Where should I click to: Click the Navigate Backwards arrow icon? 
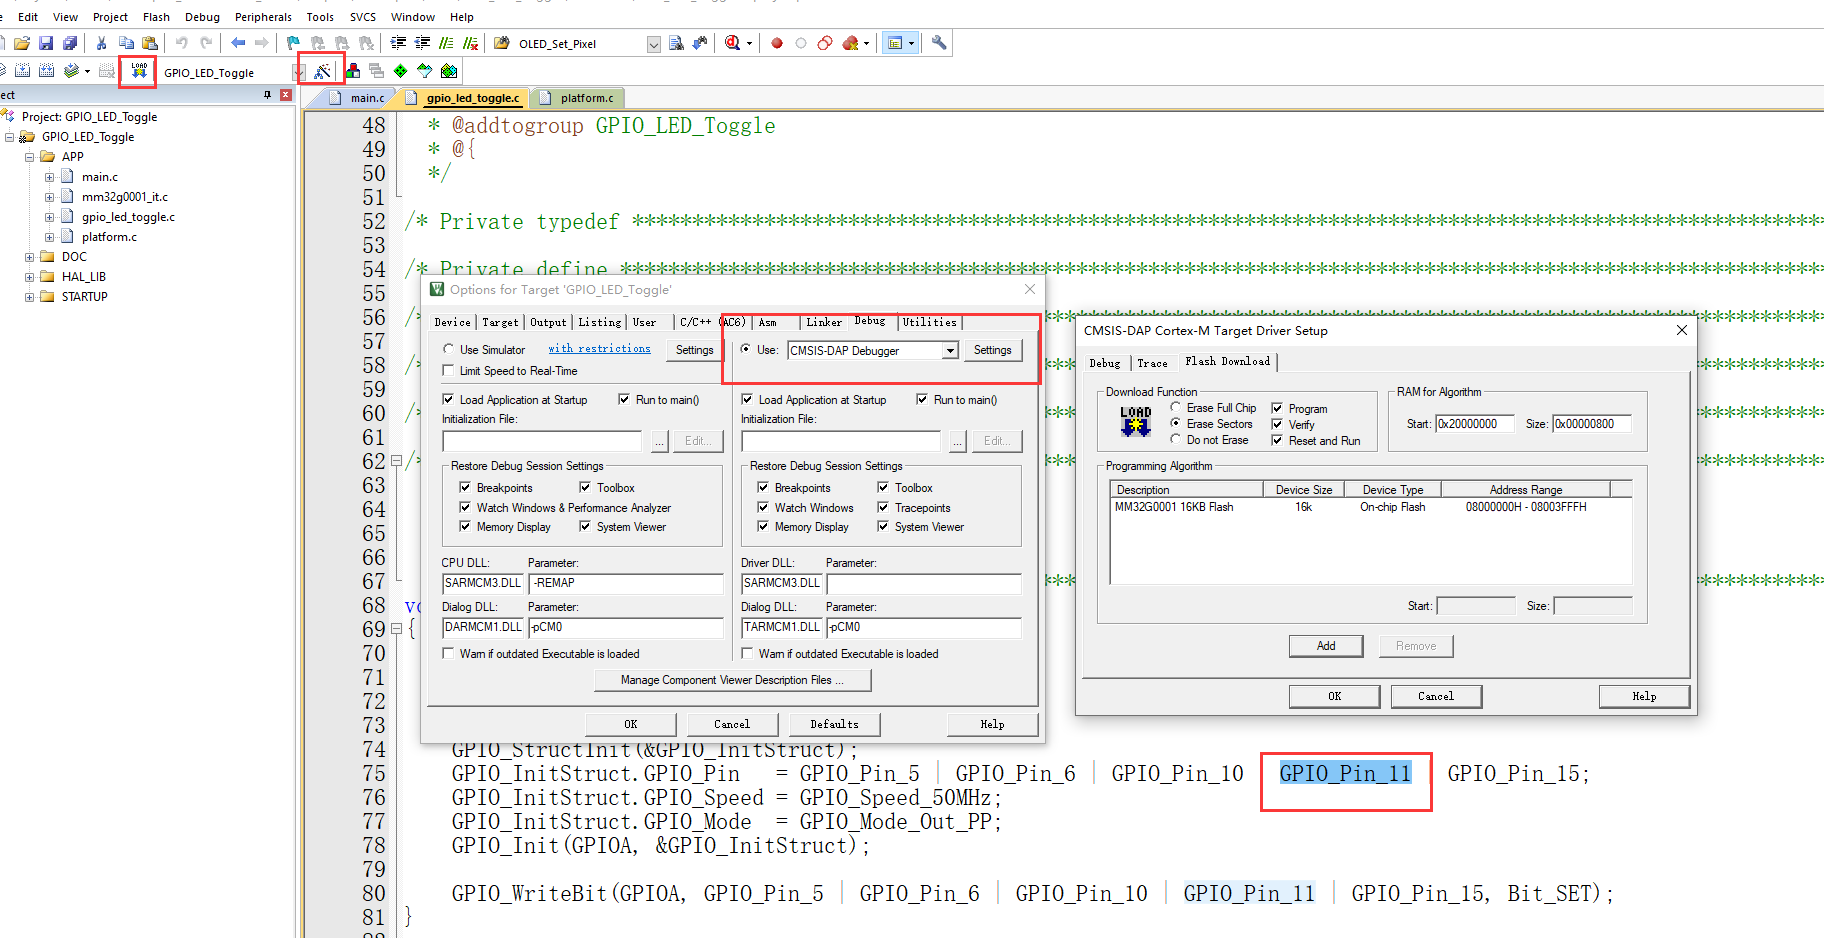click(238, 43)
